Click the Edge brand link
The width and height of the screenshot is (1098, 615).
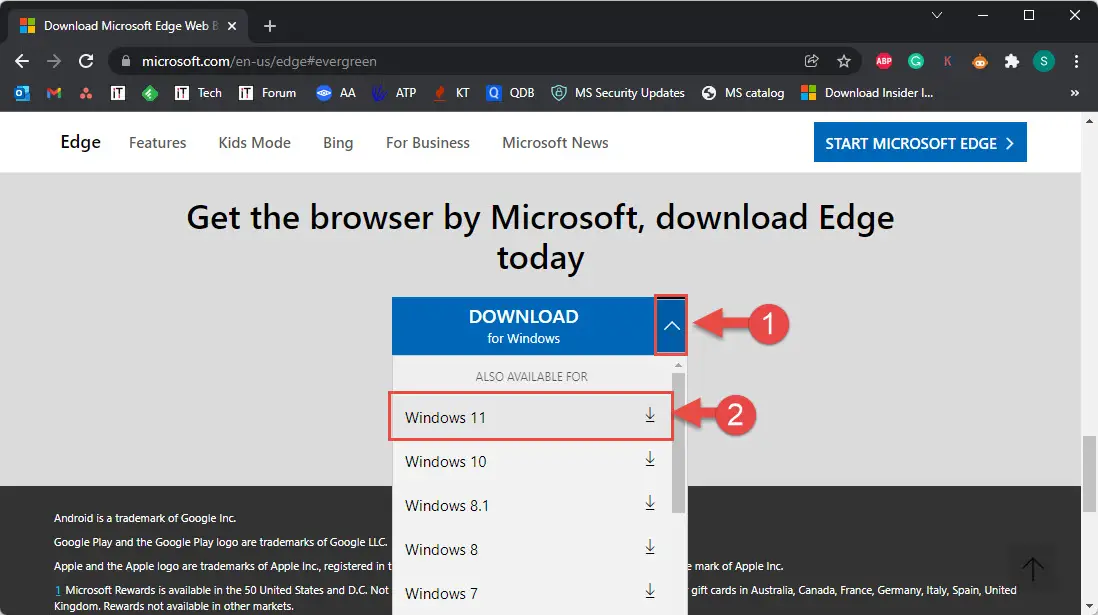[x=81, y=142]
